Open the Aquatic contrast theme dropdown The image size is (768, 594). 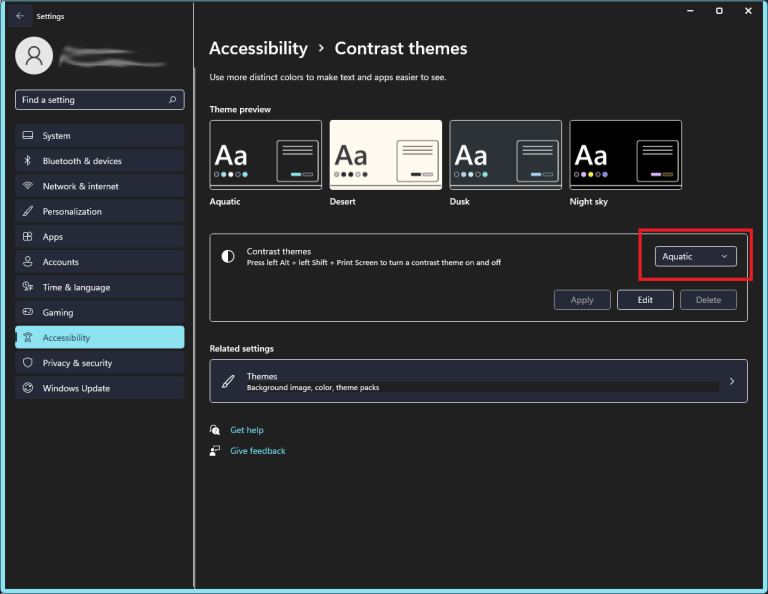697,256
